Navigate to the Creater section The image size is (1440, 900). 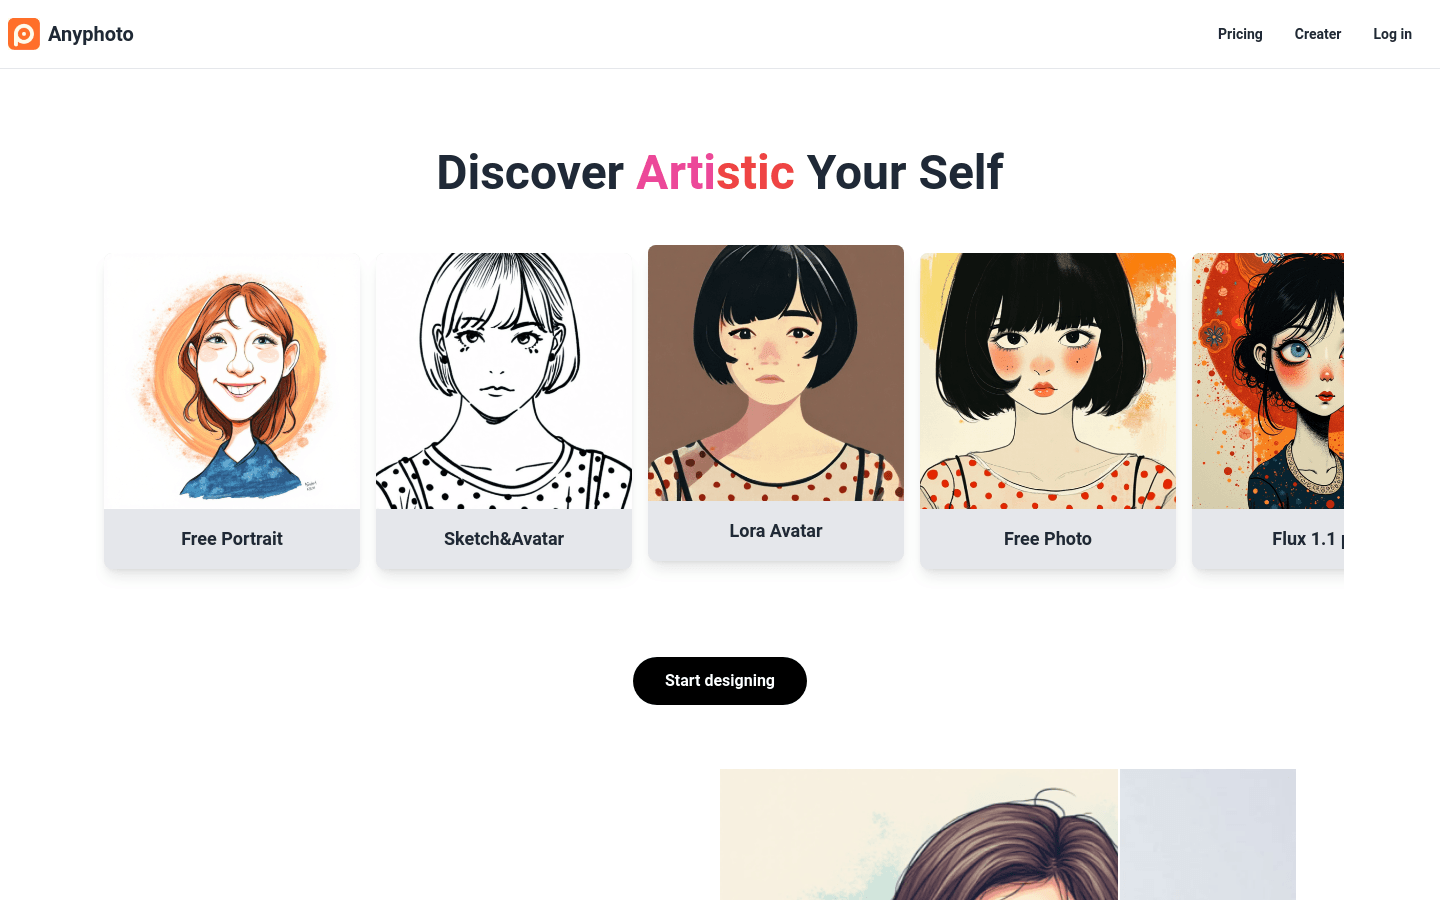click(1318, 33)
